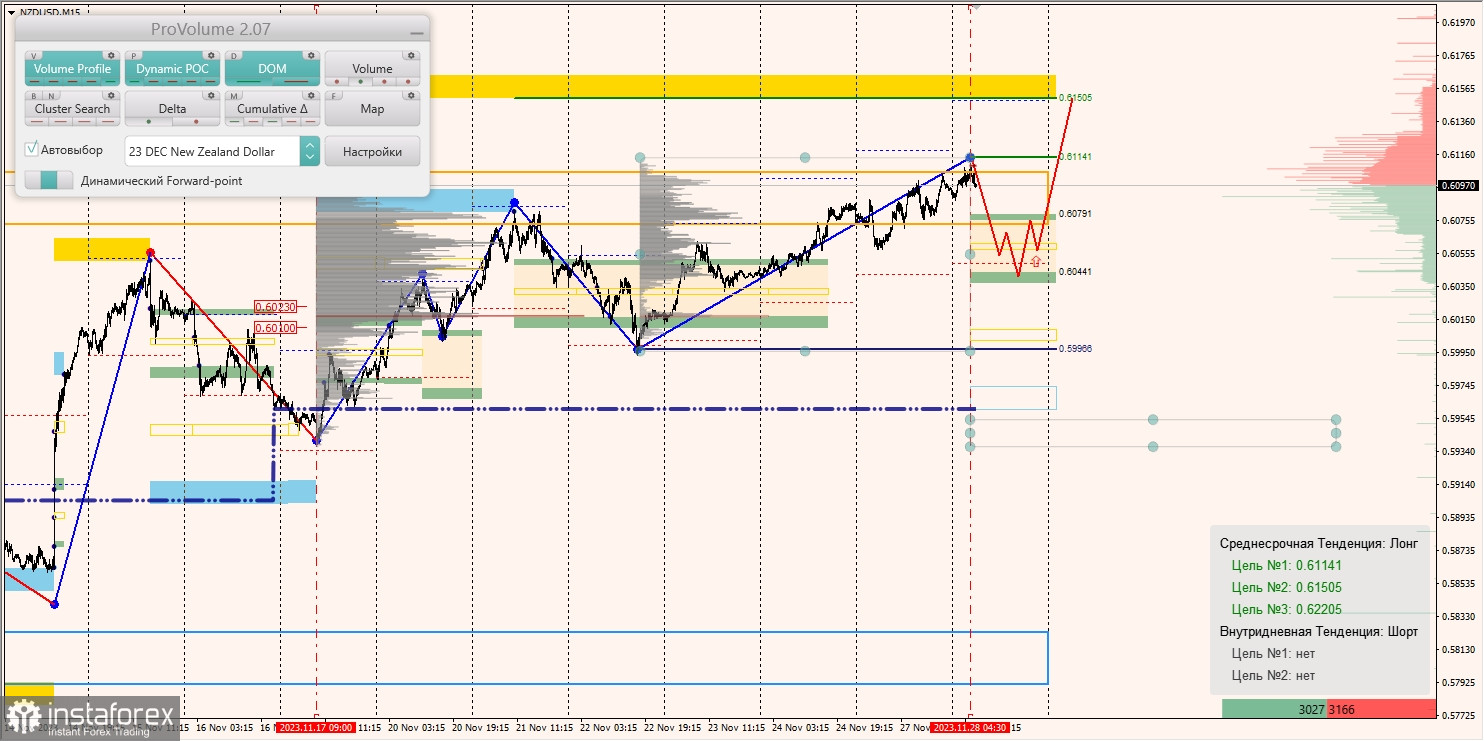This screenshot has height=741, width=1484.
Task: Open Volume button gear settings
Action: 411,56
